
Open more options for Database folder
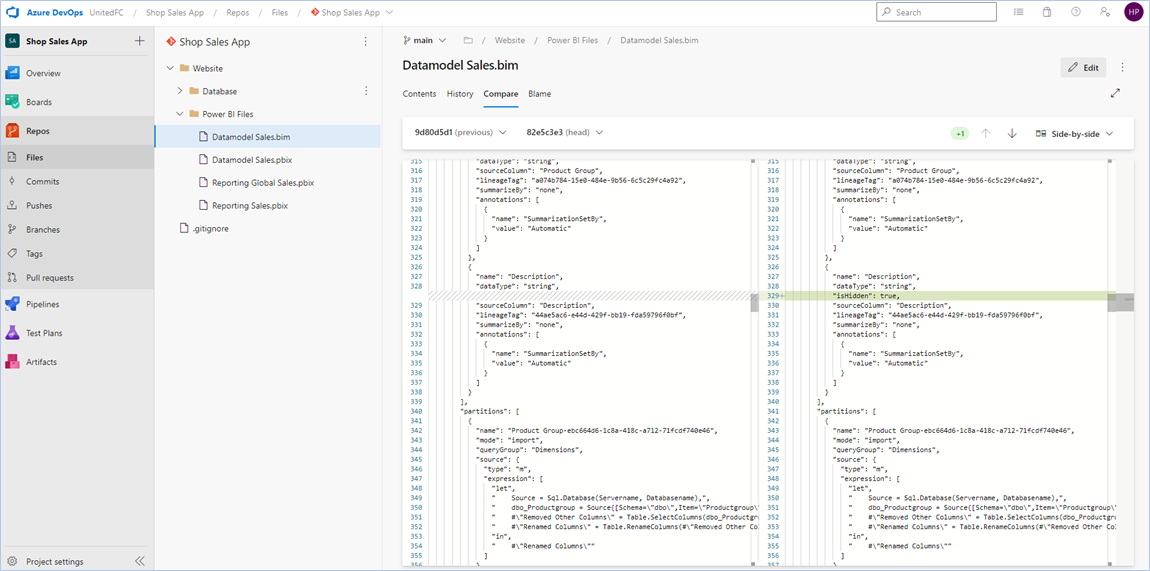[366, 91]
